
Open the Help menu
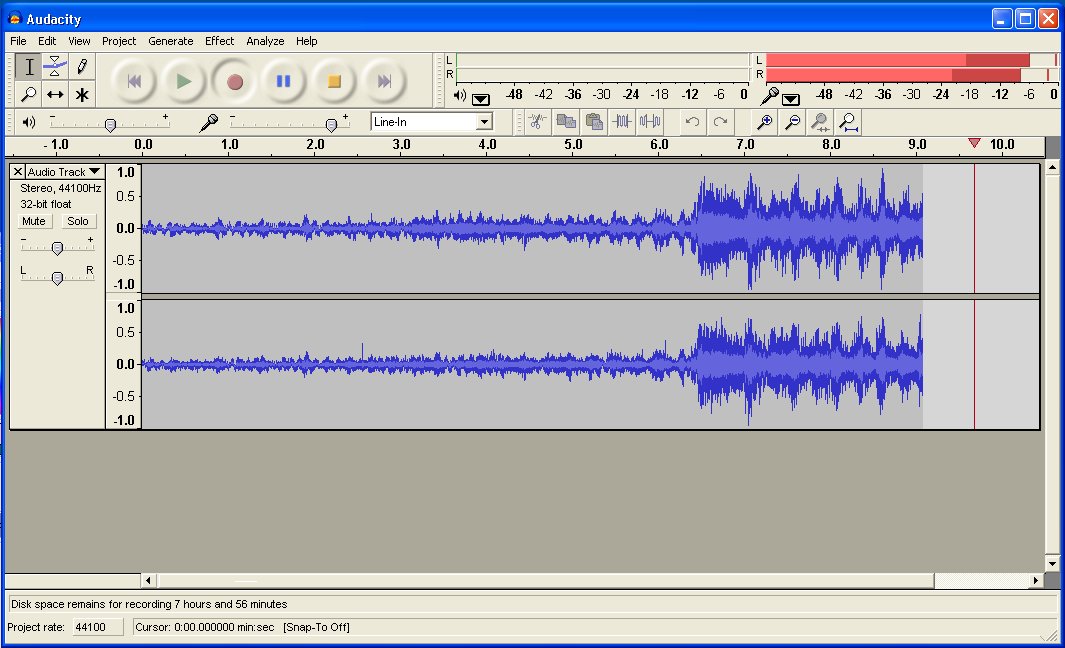click(306, 41)
